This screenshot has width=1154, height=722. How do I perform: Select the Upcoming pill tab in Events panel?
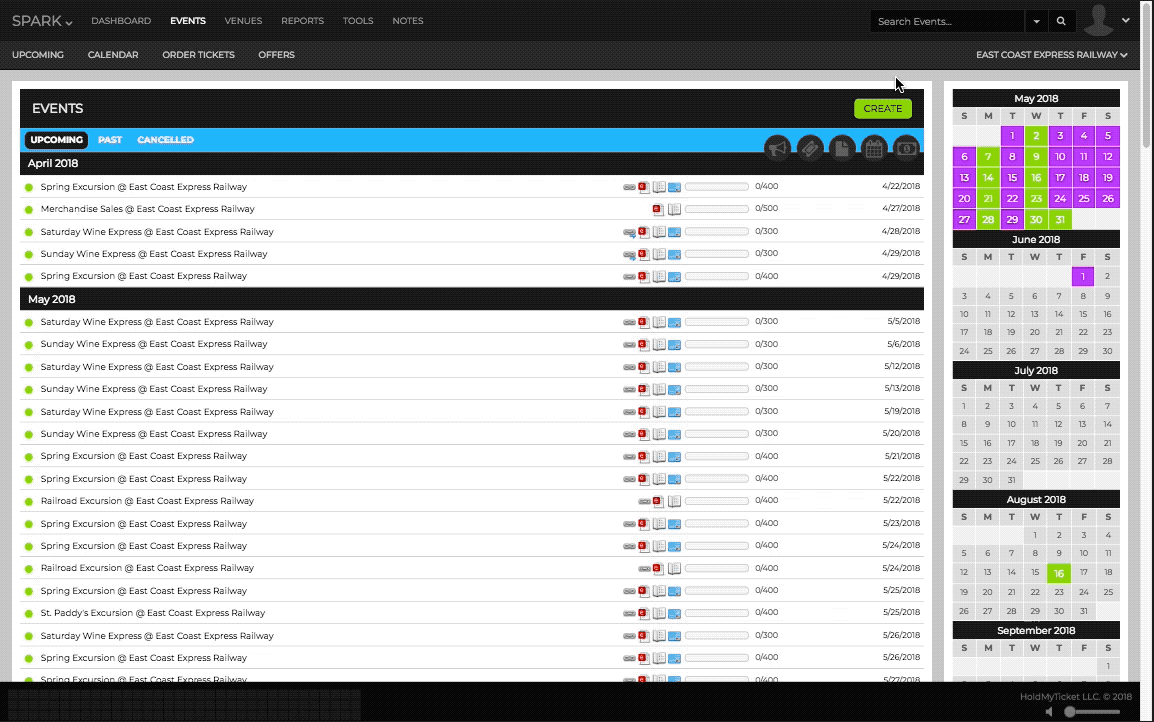point(57,140)
